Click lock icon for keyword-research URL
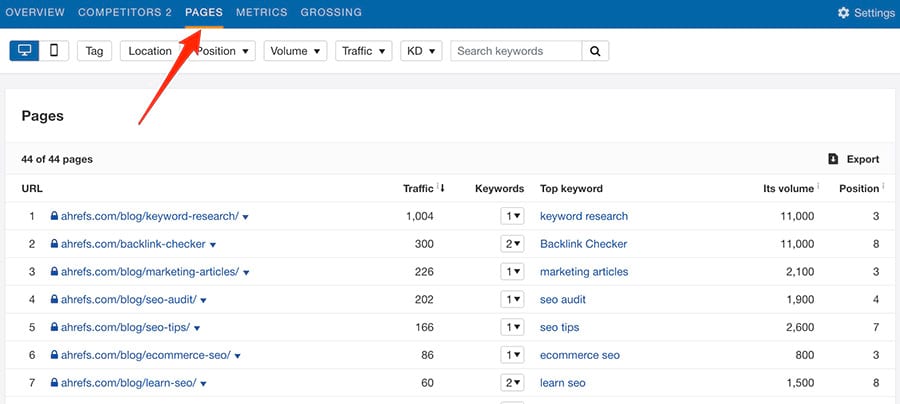Viewport: 900px width, 404px height. coord(54,216)
